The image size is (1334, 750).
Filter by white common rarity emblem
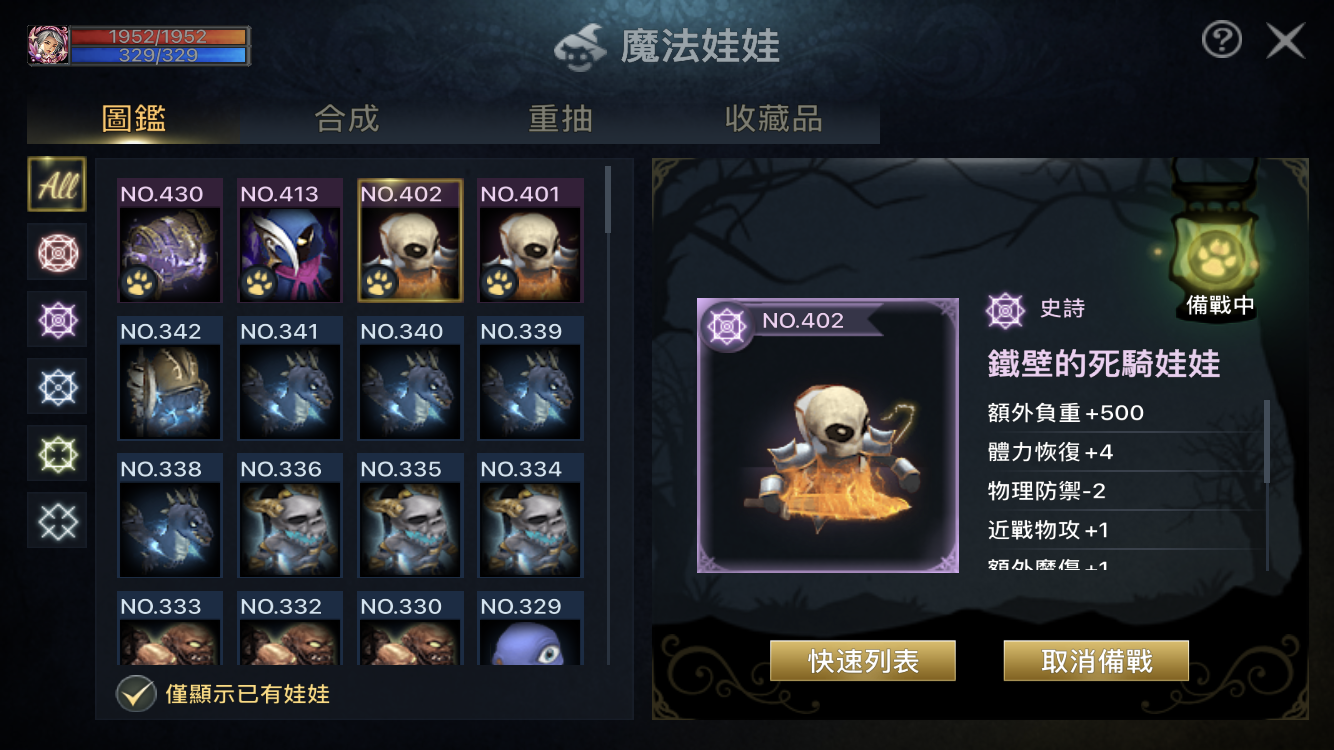57,519
